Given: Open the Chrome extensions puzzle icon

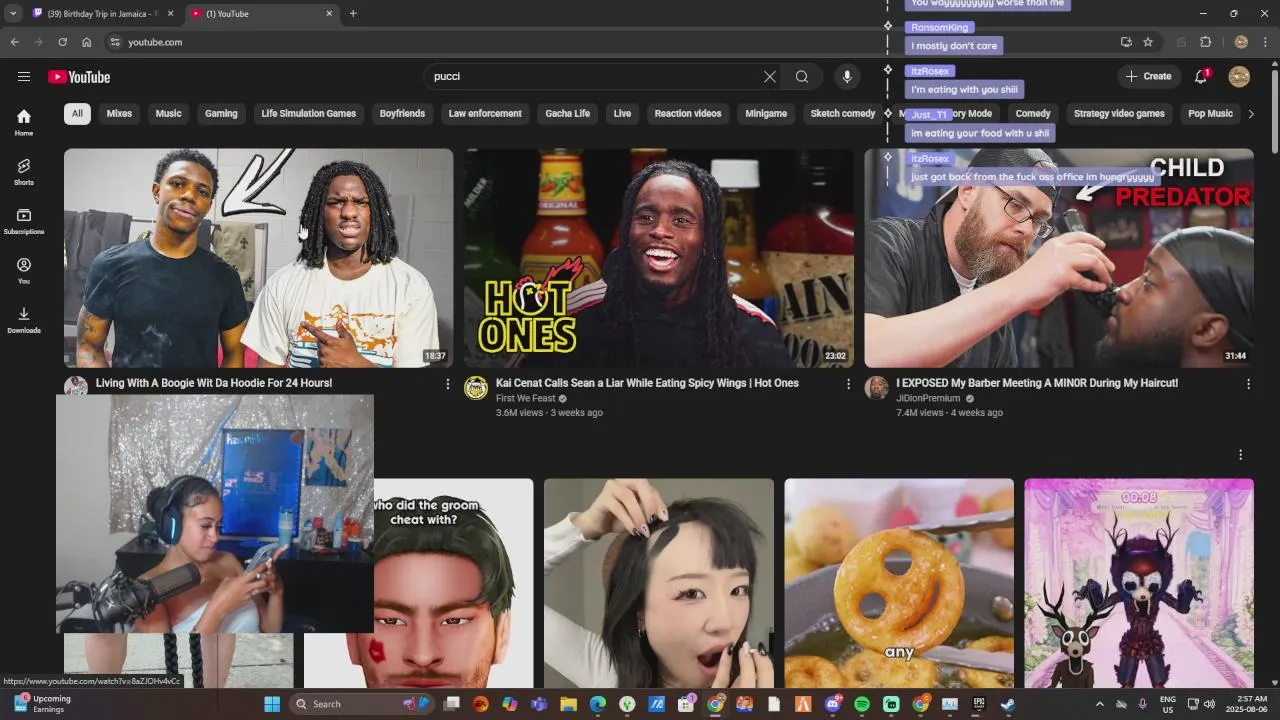Looking at the screenshot, I should tap(1205, 42).
